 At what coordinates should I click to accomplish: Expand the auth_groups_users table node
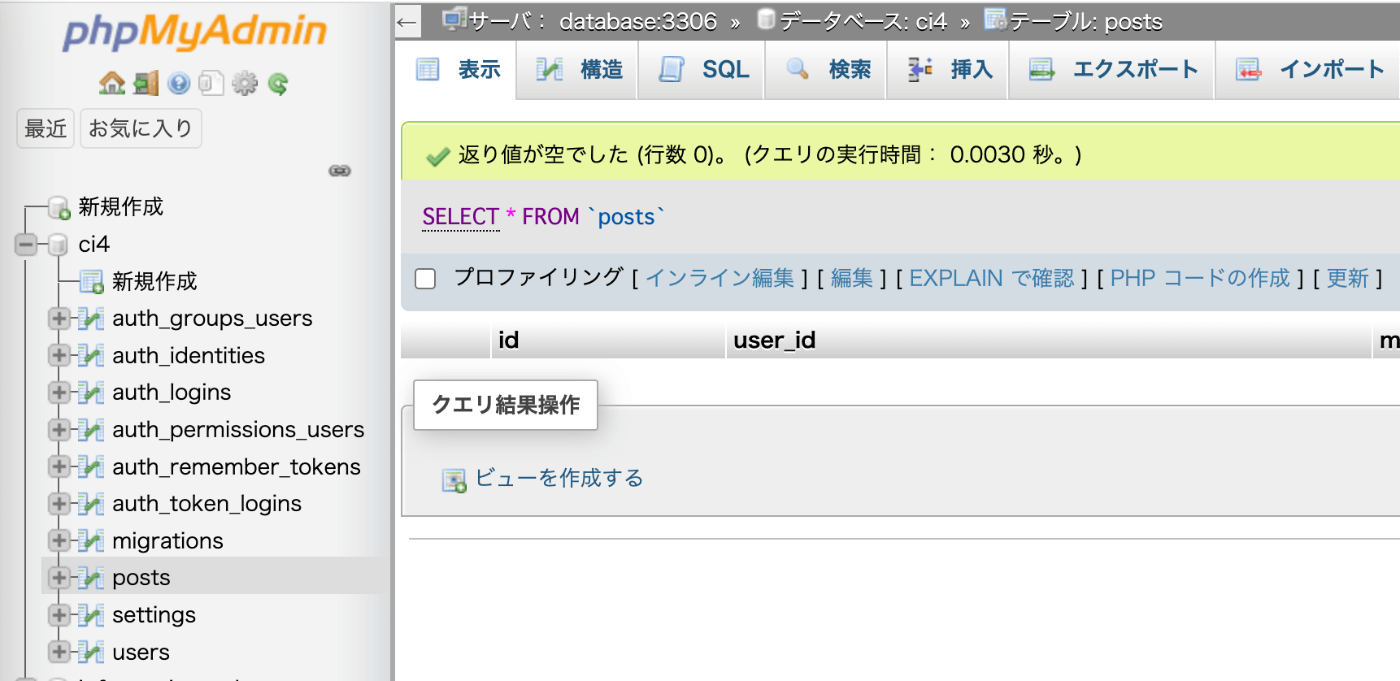point(59,319)
